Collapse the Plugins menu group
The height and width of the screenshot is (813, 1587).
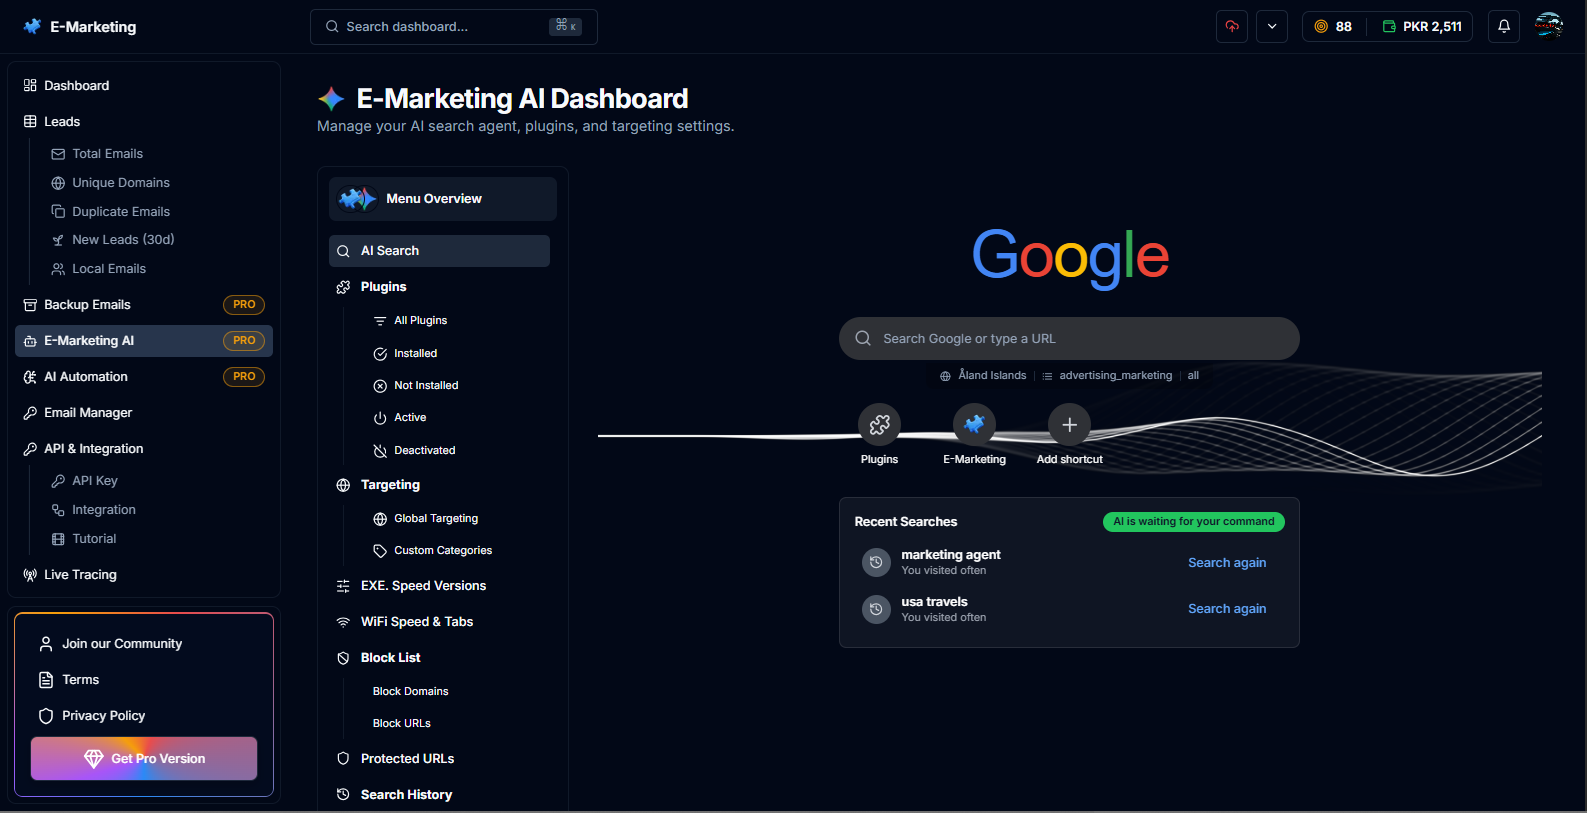383,287
